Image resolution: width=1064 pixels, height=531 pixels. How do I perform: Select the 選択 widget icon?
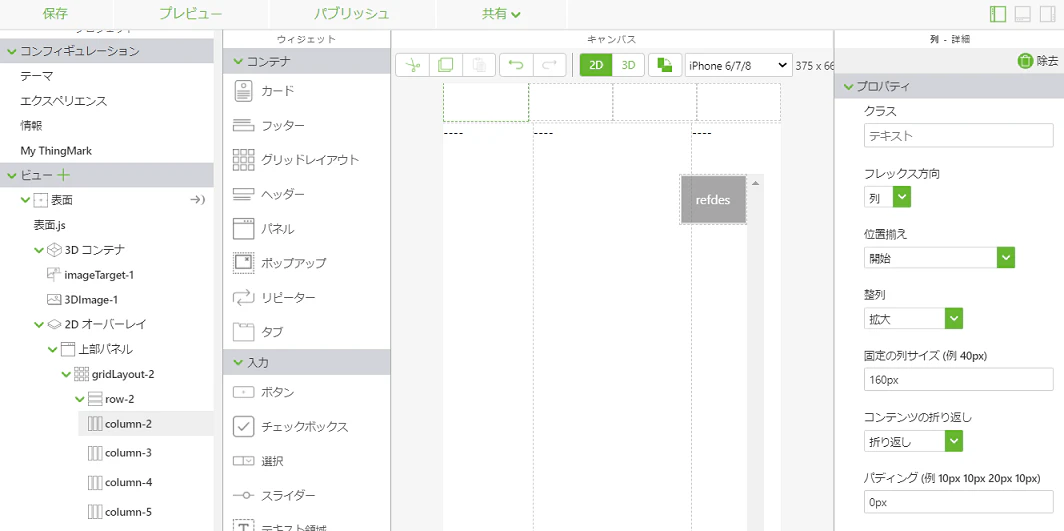click(243, 461)
